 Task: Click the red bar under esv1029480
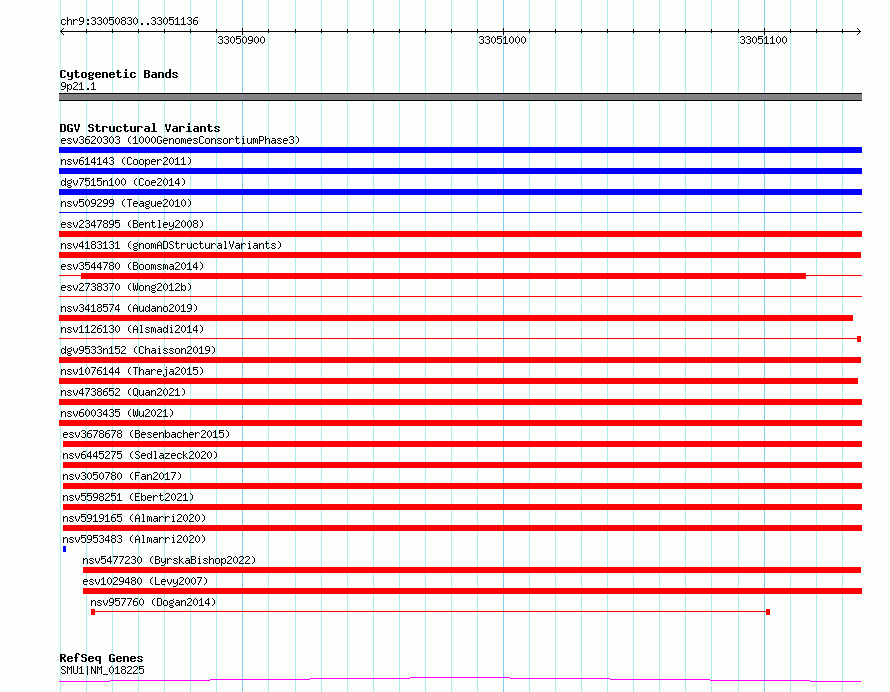point(472,591)
